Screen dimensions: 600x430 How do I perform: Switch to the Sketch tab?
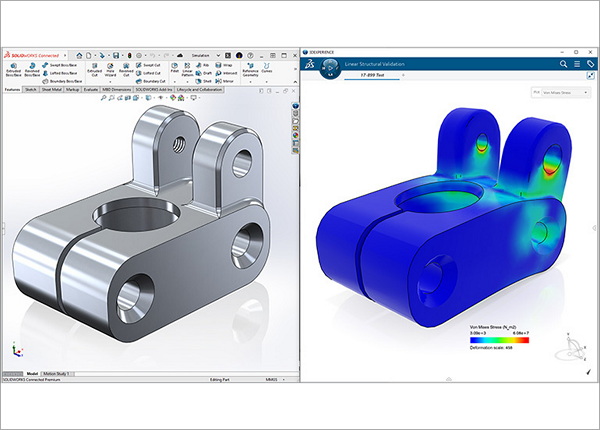[31, 90]
